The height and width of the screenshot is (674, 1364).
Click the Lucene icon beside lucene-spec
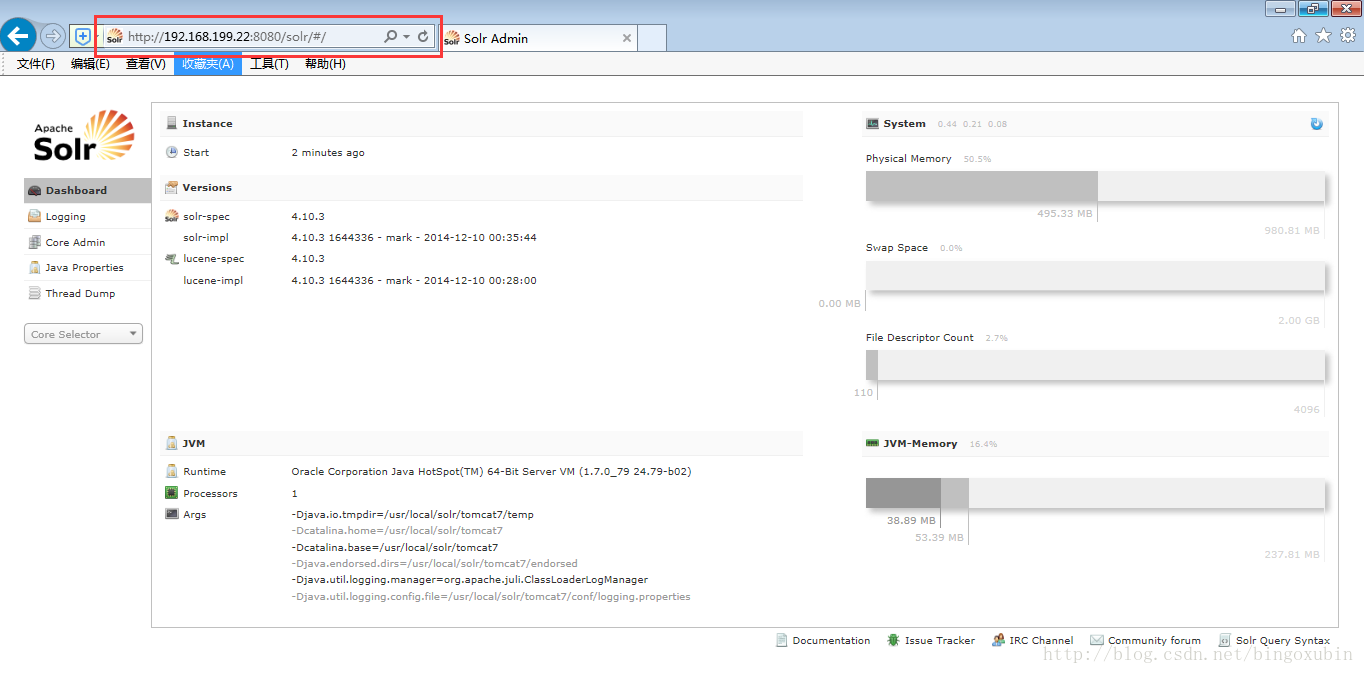172,259
